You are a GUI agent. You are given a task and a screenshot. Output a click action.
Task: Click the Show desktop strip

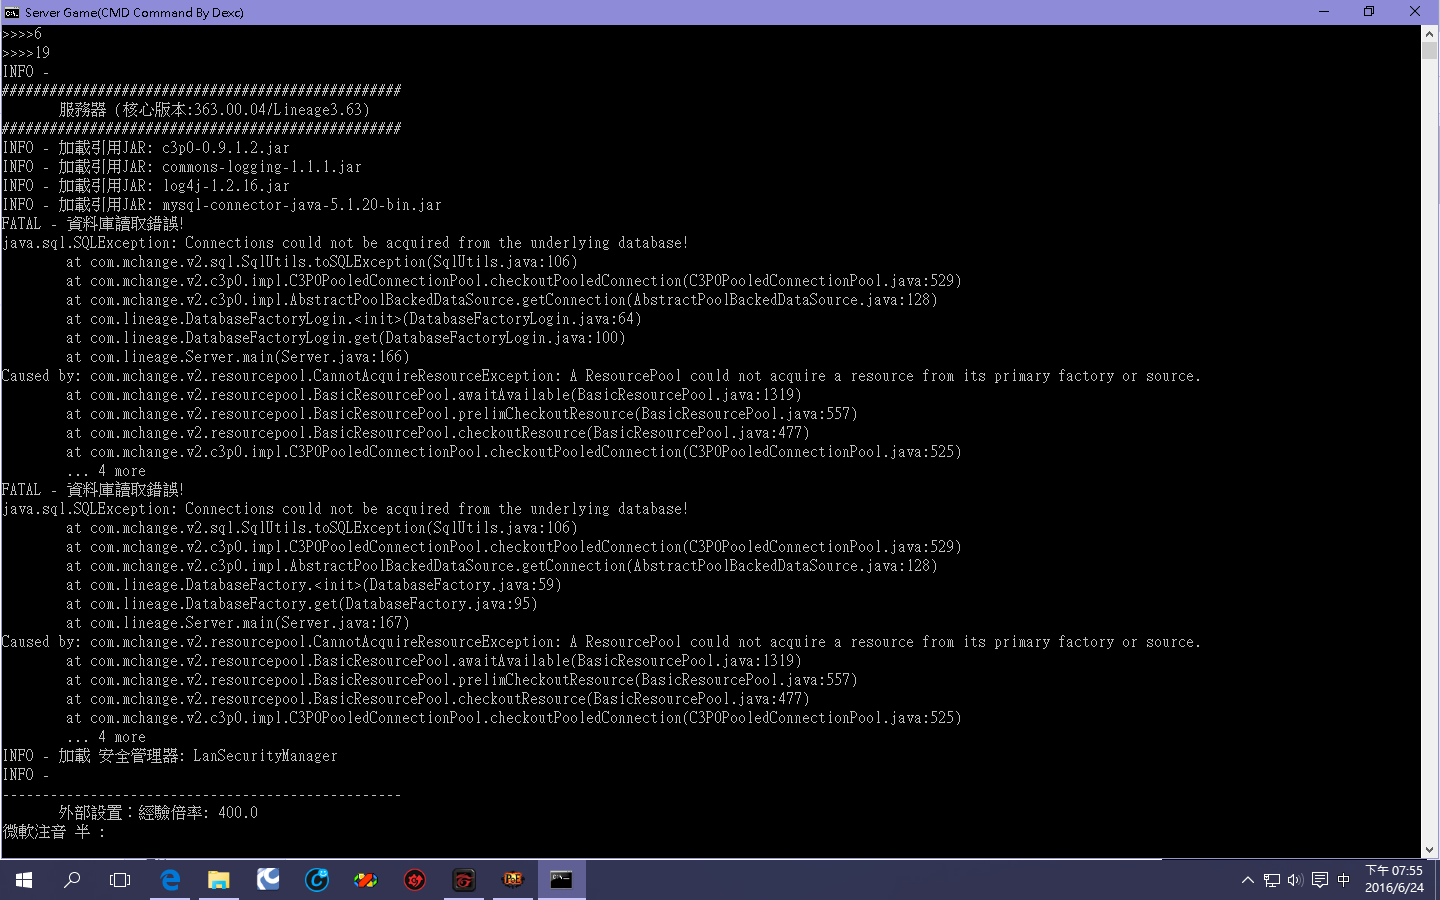1437,880
